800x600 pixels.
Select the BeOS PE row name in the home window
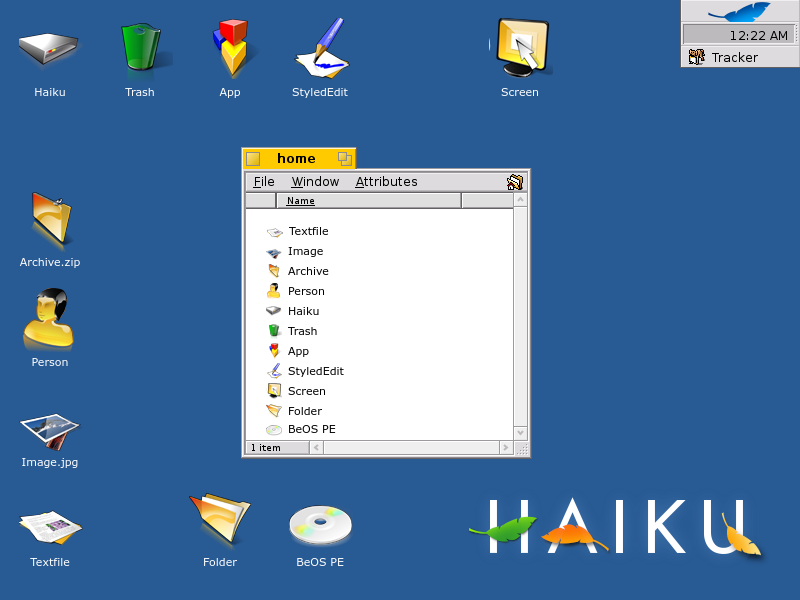312,429
